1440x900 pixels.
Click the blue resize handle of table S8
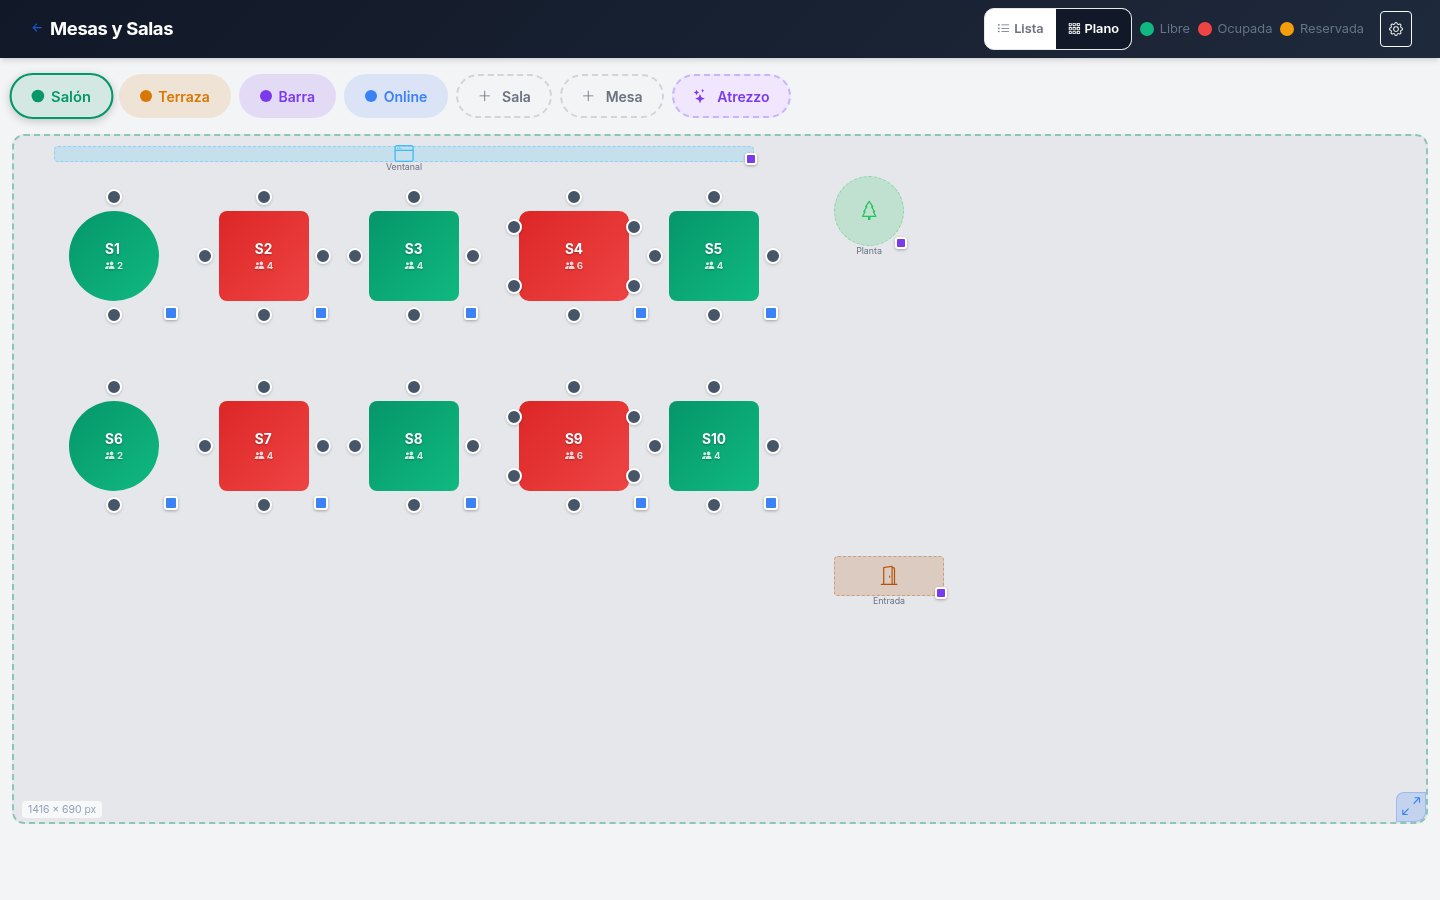click(x=471, y=503)
